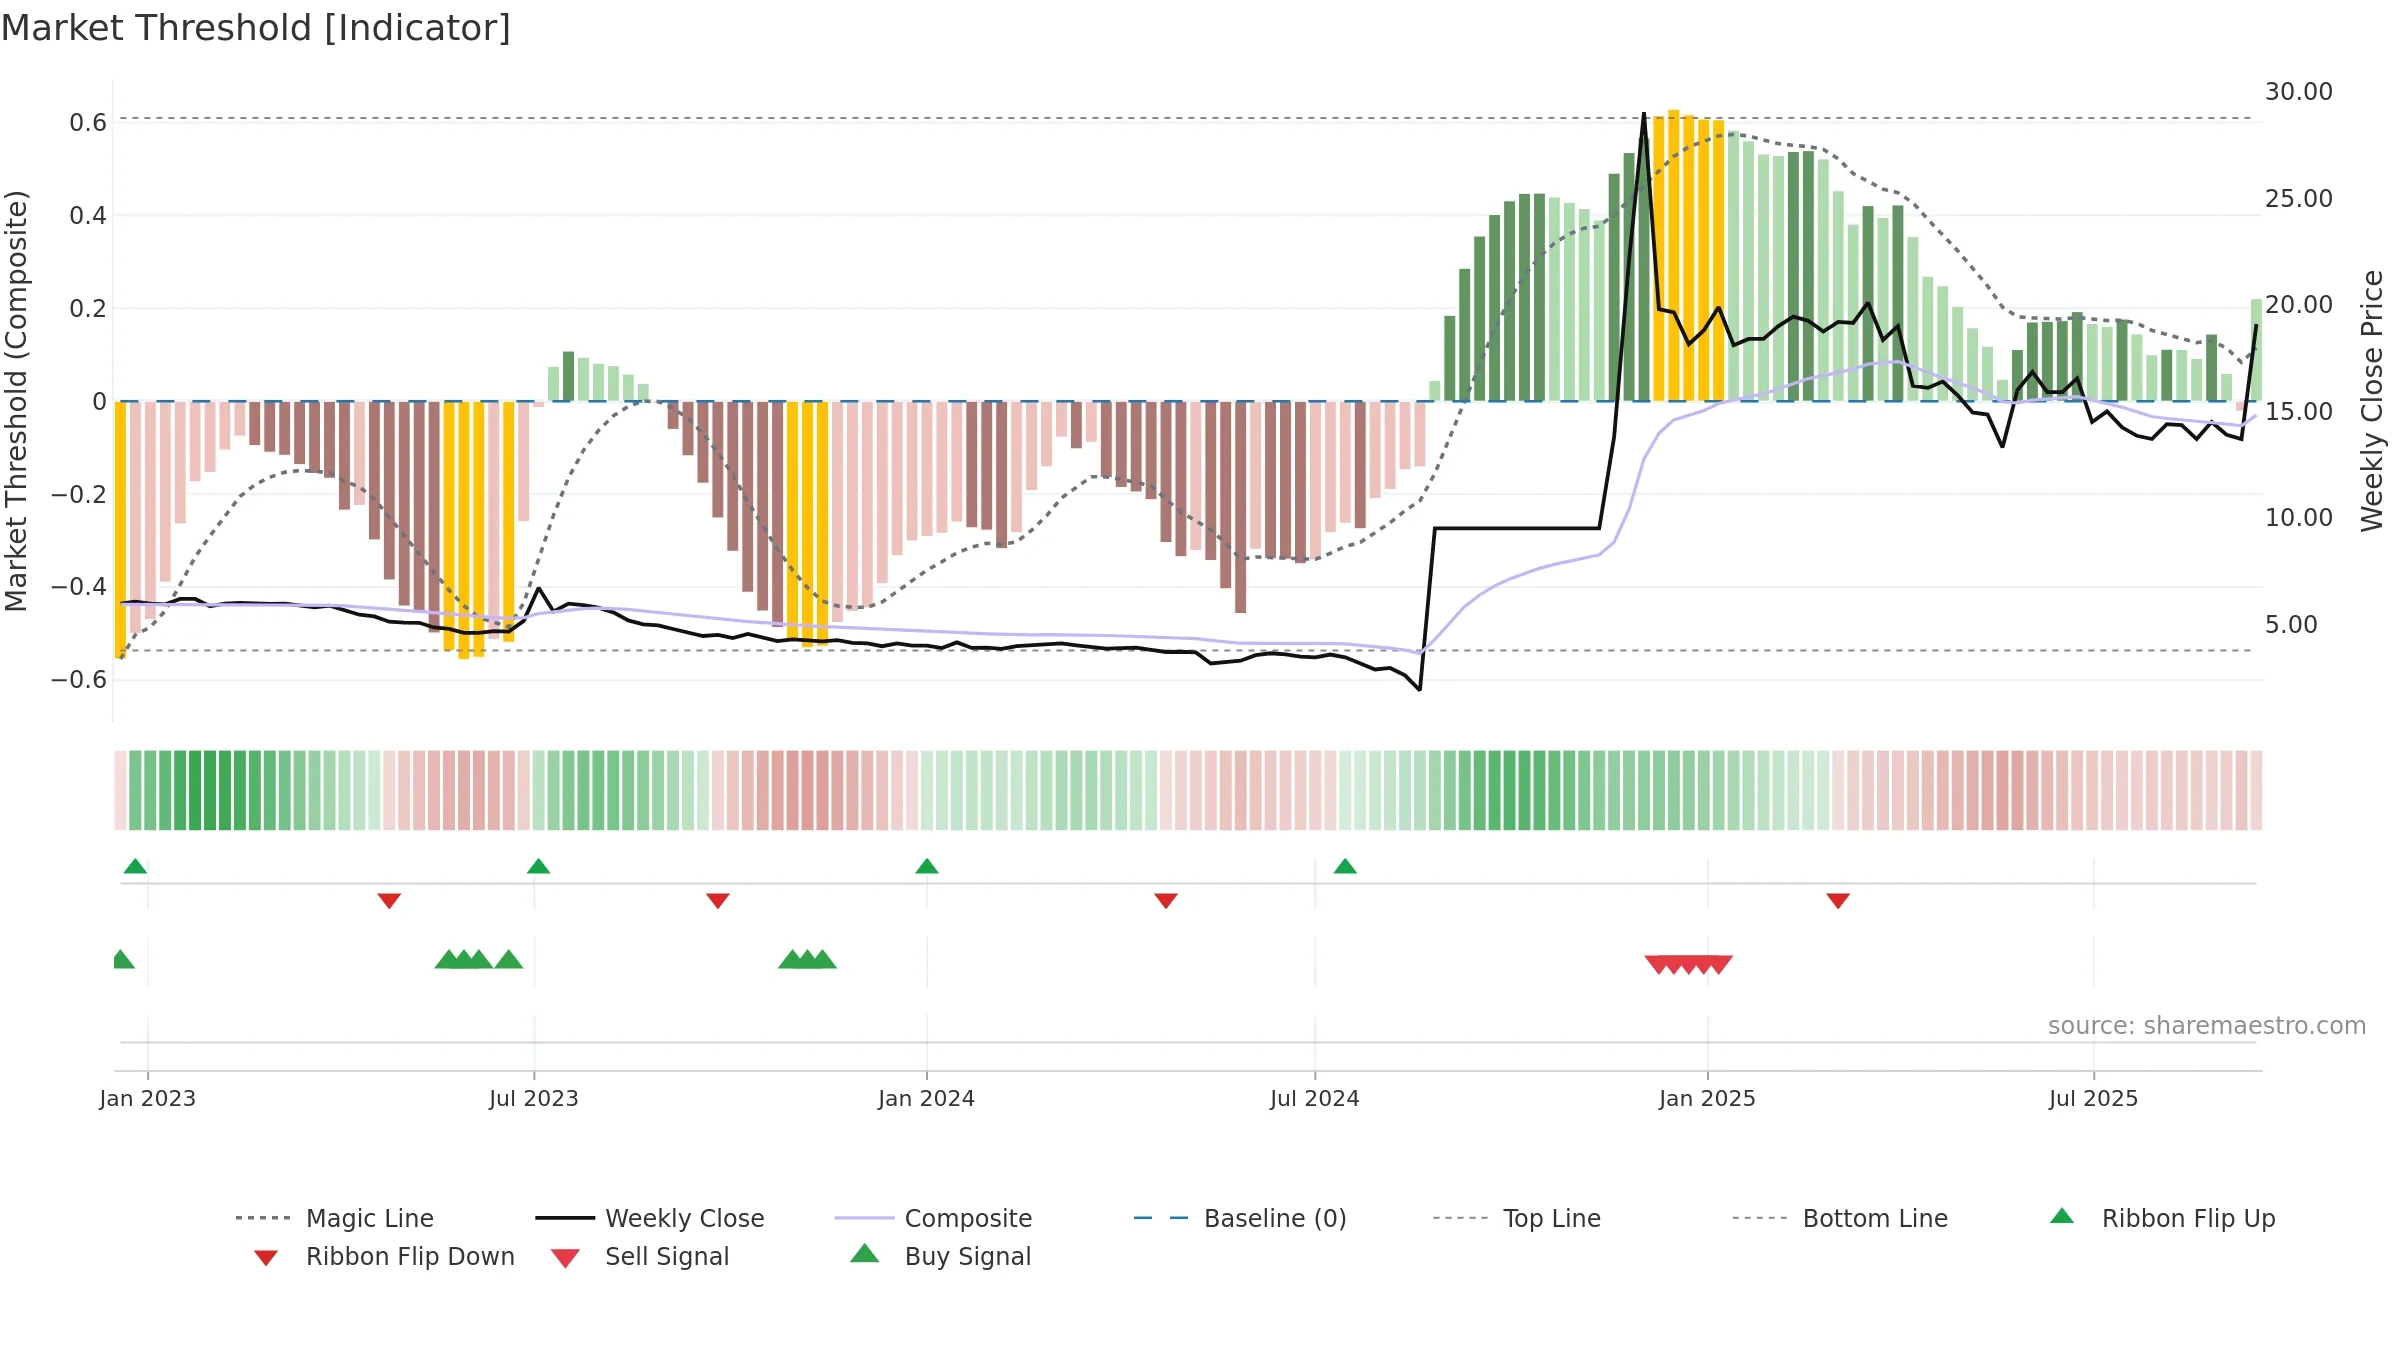This screenshot has height=1350, width=2400.
Task: Click the ribbon flip down marker in autumn 2023
Action: point(718,901)
